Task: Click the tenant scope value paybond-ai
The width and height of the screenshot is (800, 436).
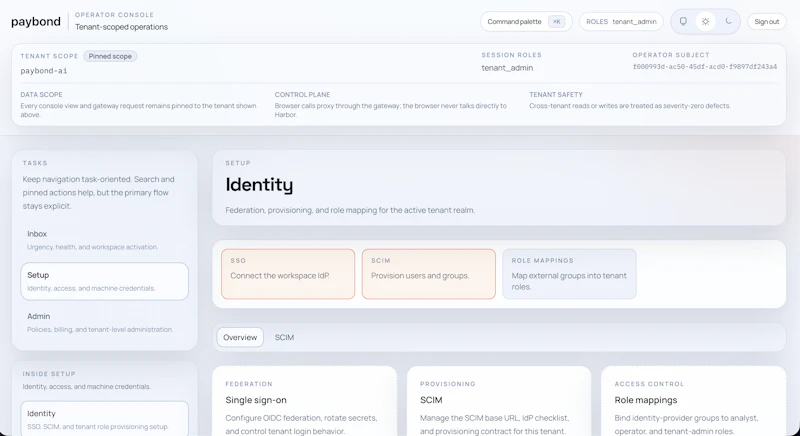Action: (44, 71)
